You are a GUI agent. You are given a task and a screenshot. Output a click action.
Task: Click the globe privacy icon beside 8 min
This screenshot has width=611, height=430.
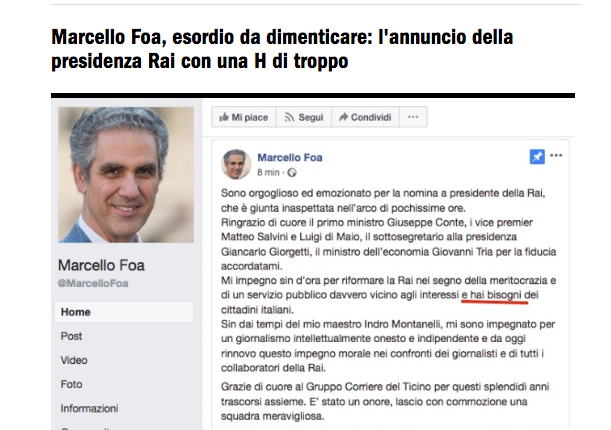(292, 173)
